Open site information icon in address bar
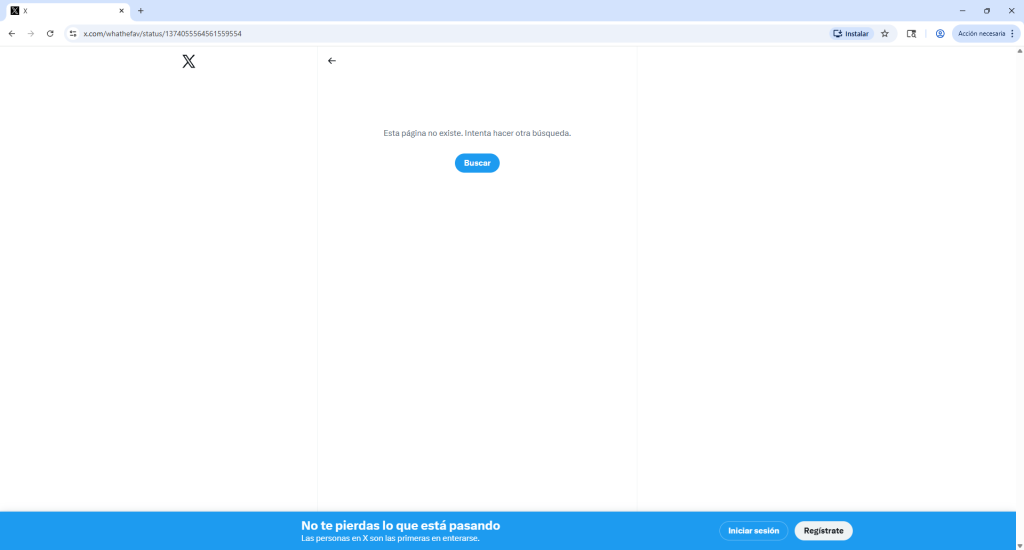The width and height of the screenshot is (1024, 550). (x=73, y=33)
